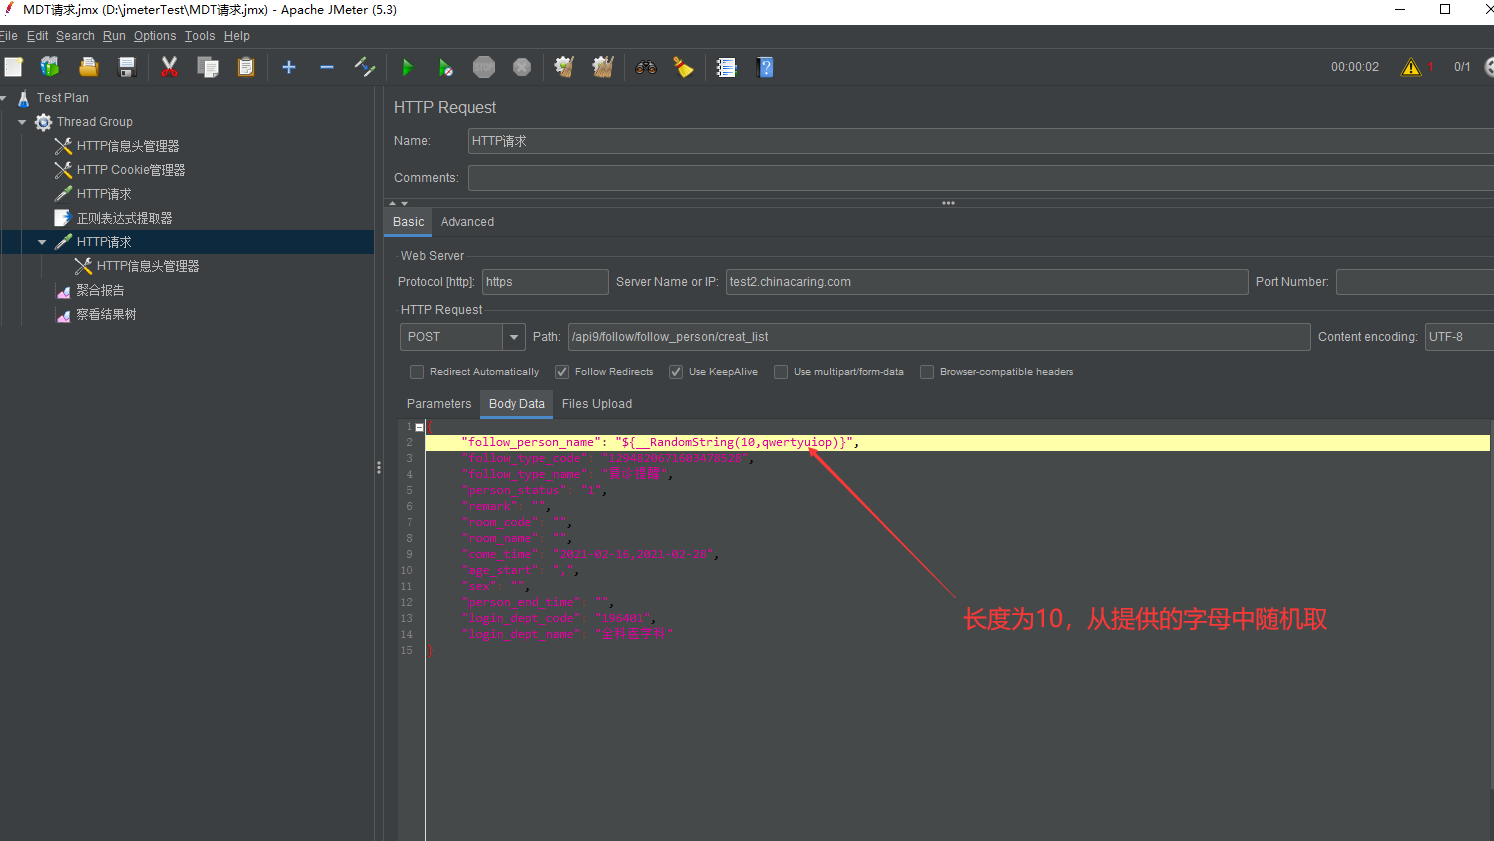Click the Paste clipboard icon

pos(246,67)
